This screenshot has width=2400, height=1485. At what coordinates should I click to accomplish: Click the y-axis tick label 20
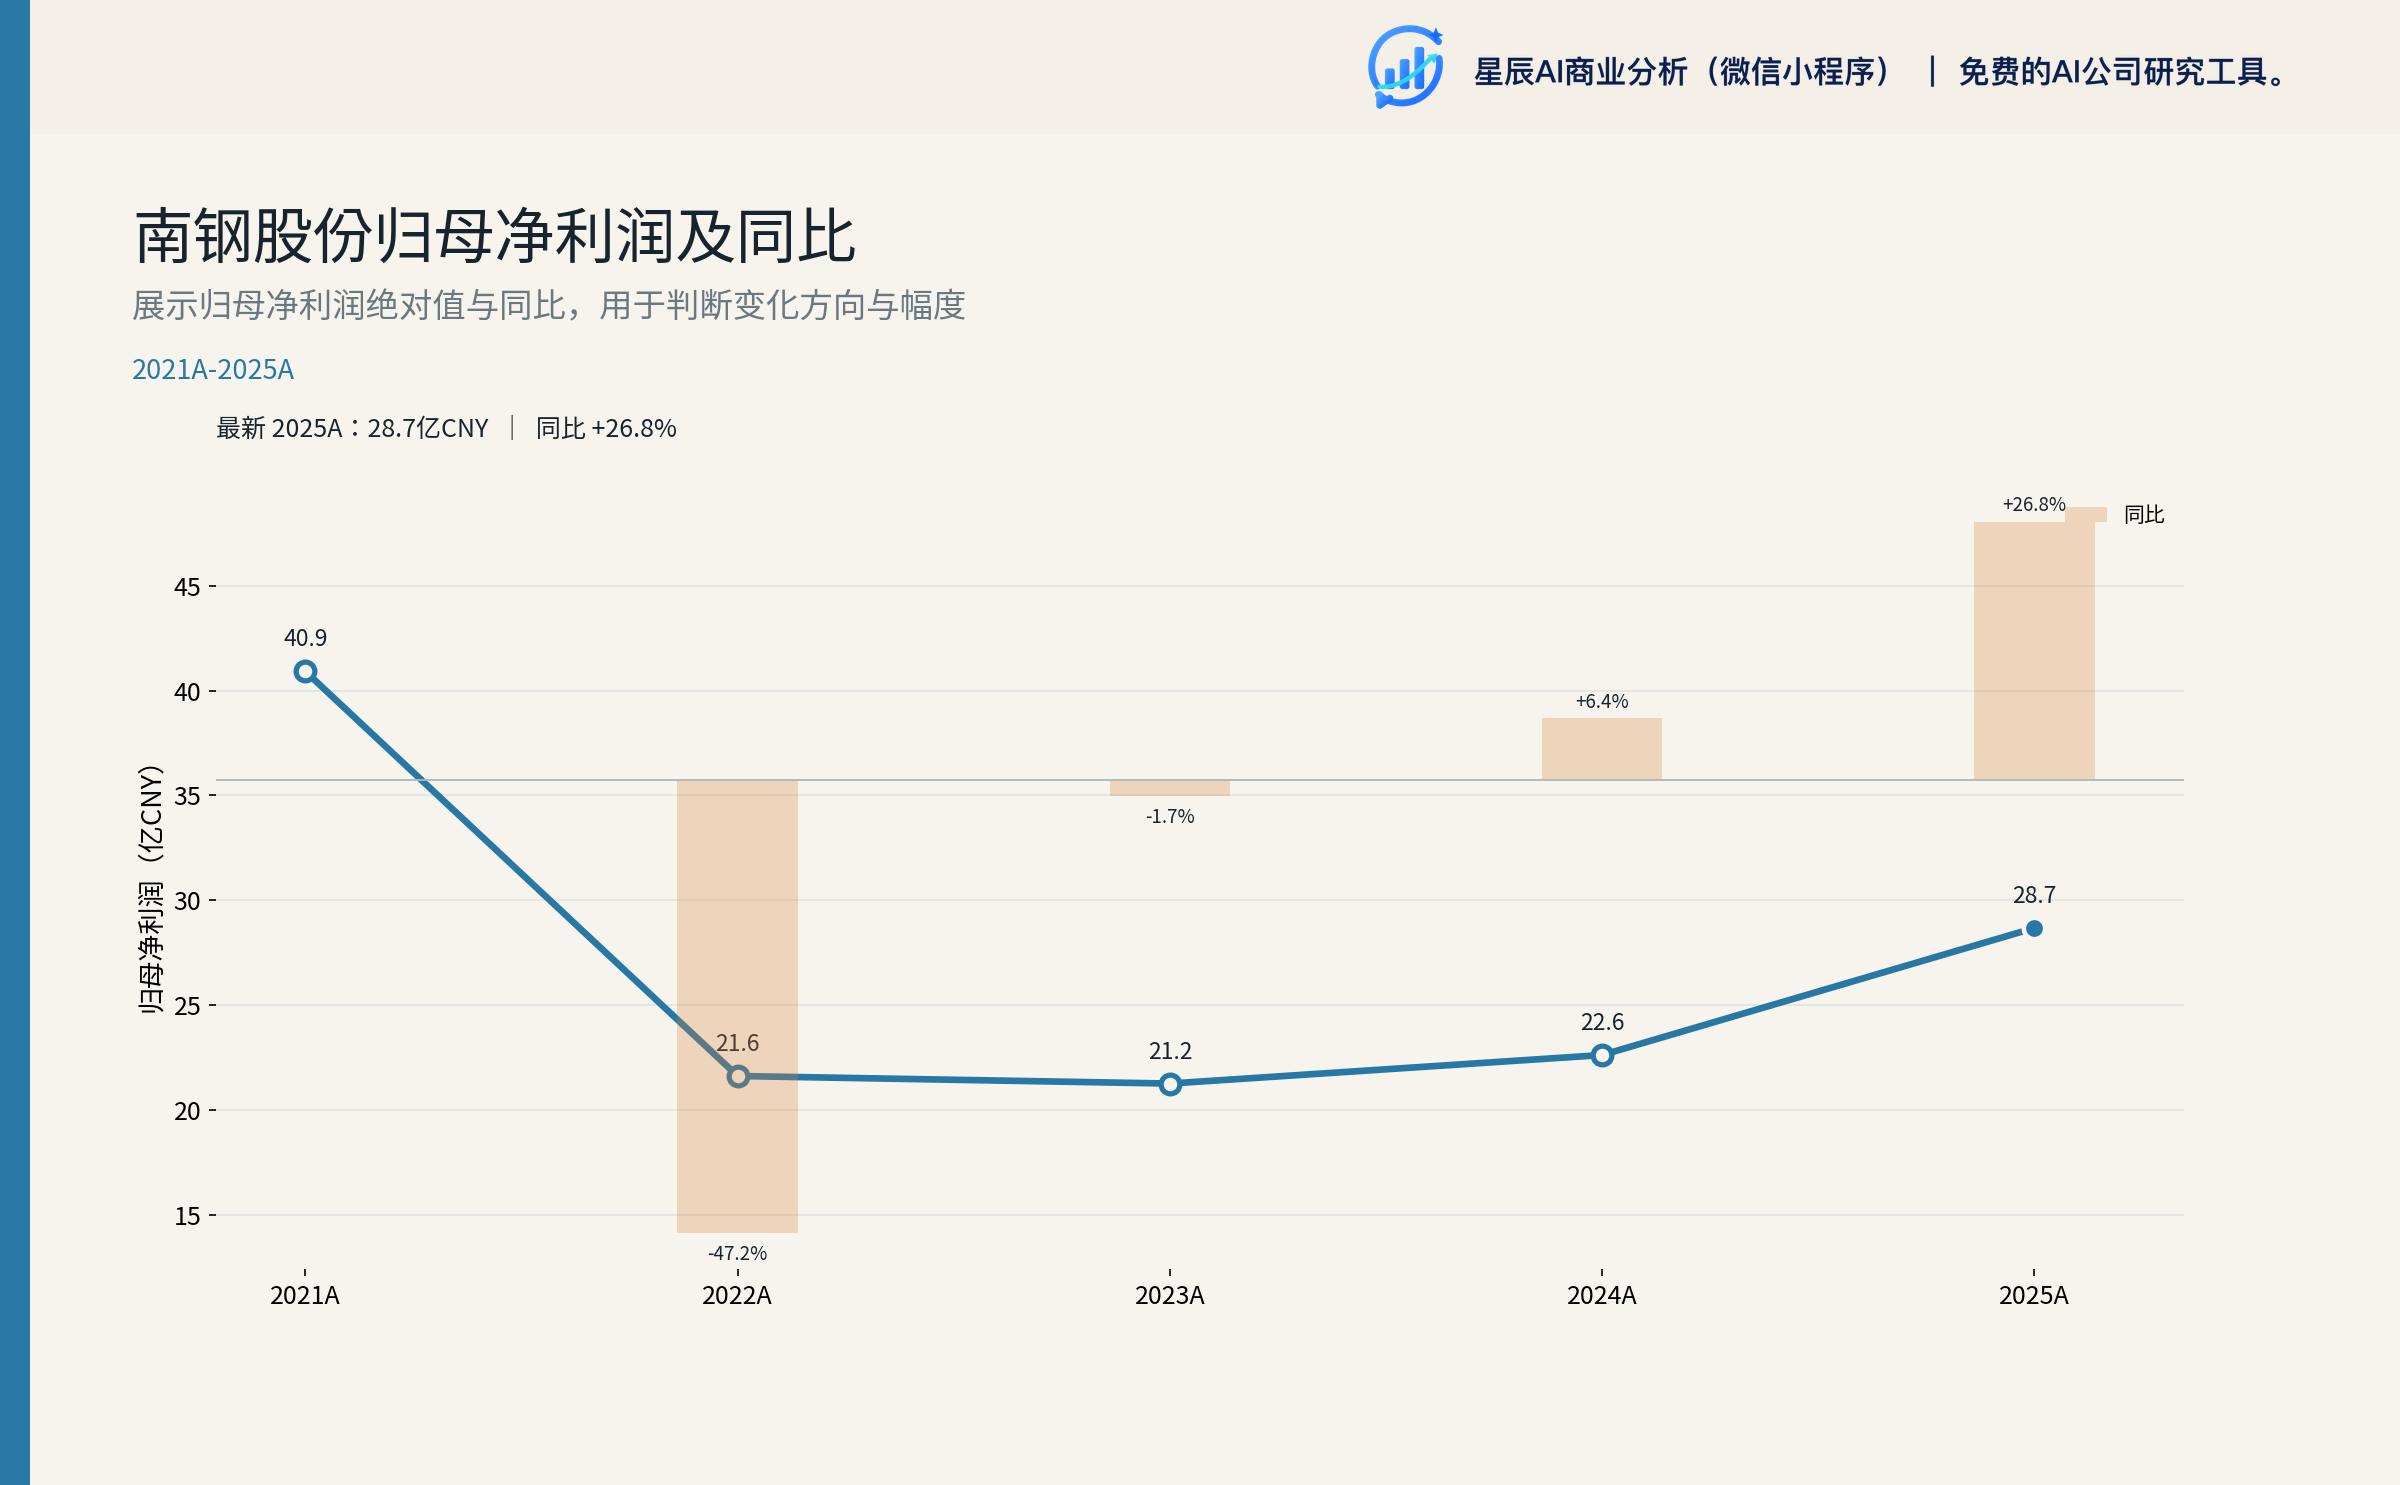point(187,1111)
